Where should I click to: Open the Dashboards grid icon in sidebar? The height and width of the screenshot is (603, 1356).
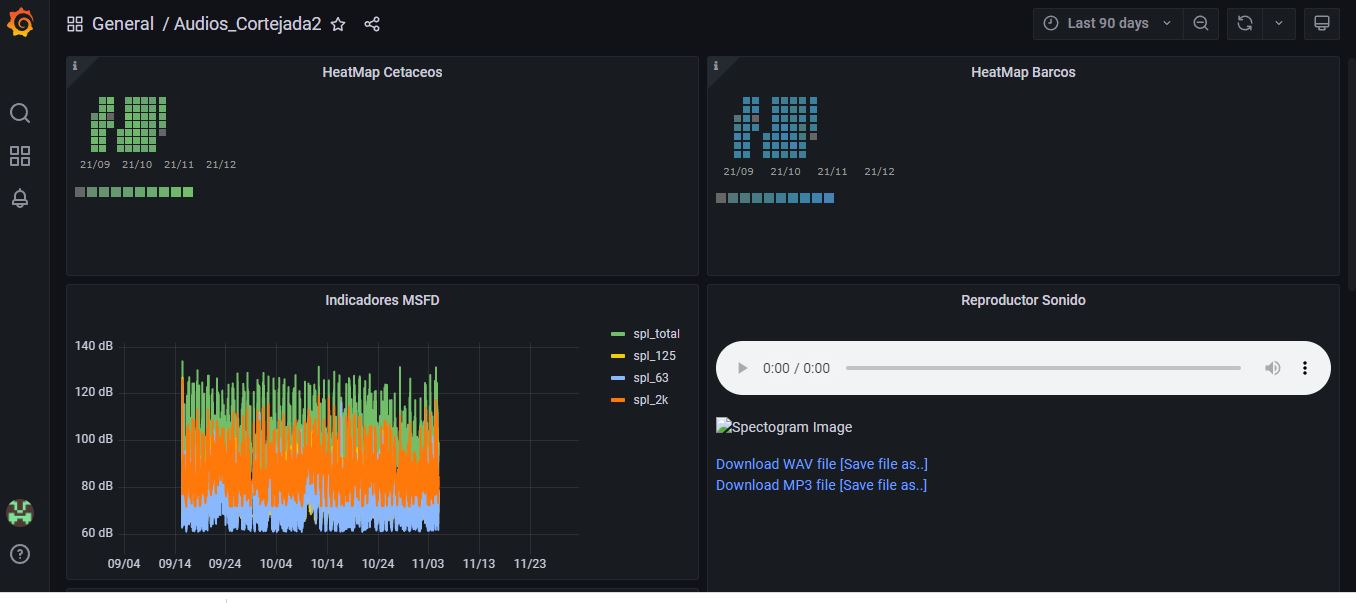tap(20, 156)
